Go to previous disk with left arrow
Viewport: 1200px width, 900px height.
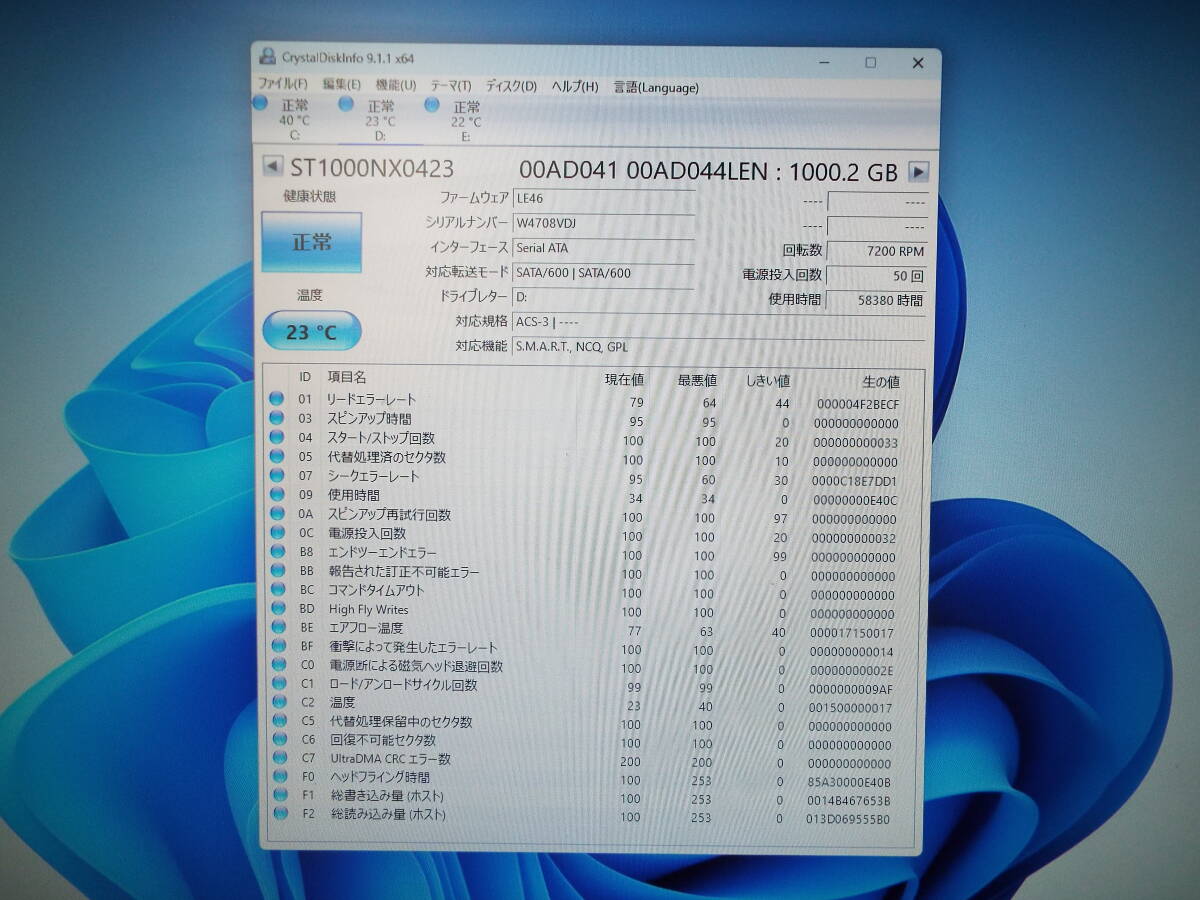[x=271, y=167]
